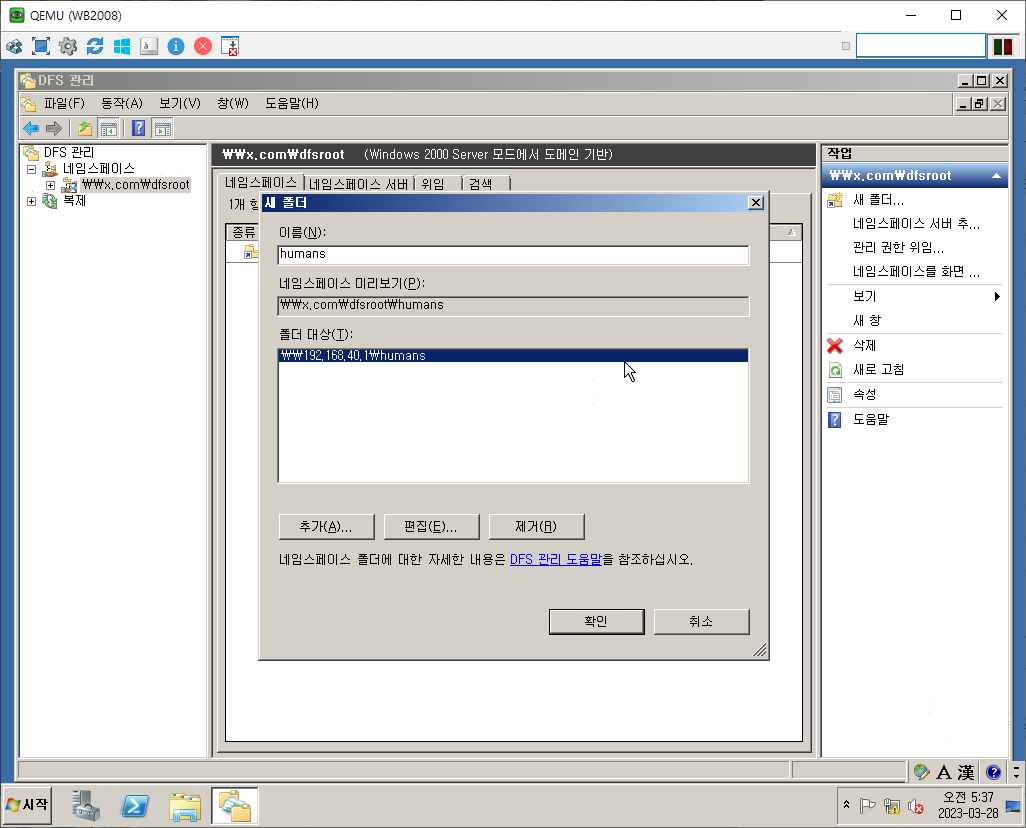This screenshot has width=1026, height=828.
Task: Click 새 폴더... action
Action: (878, 200)
